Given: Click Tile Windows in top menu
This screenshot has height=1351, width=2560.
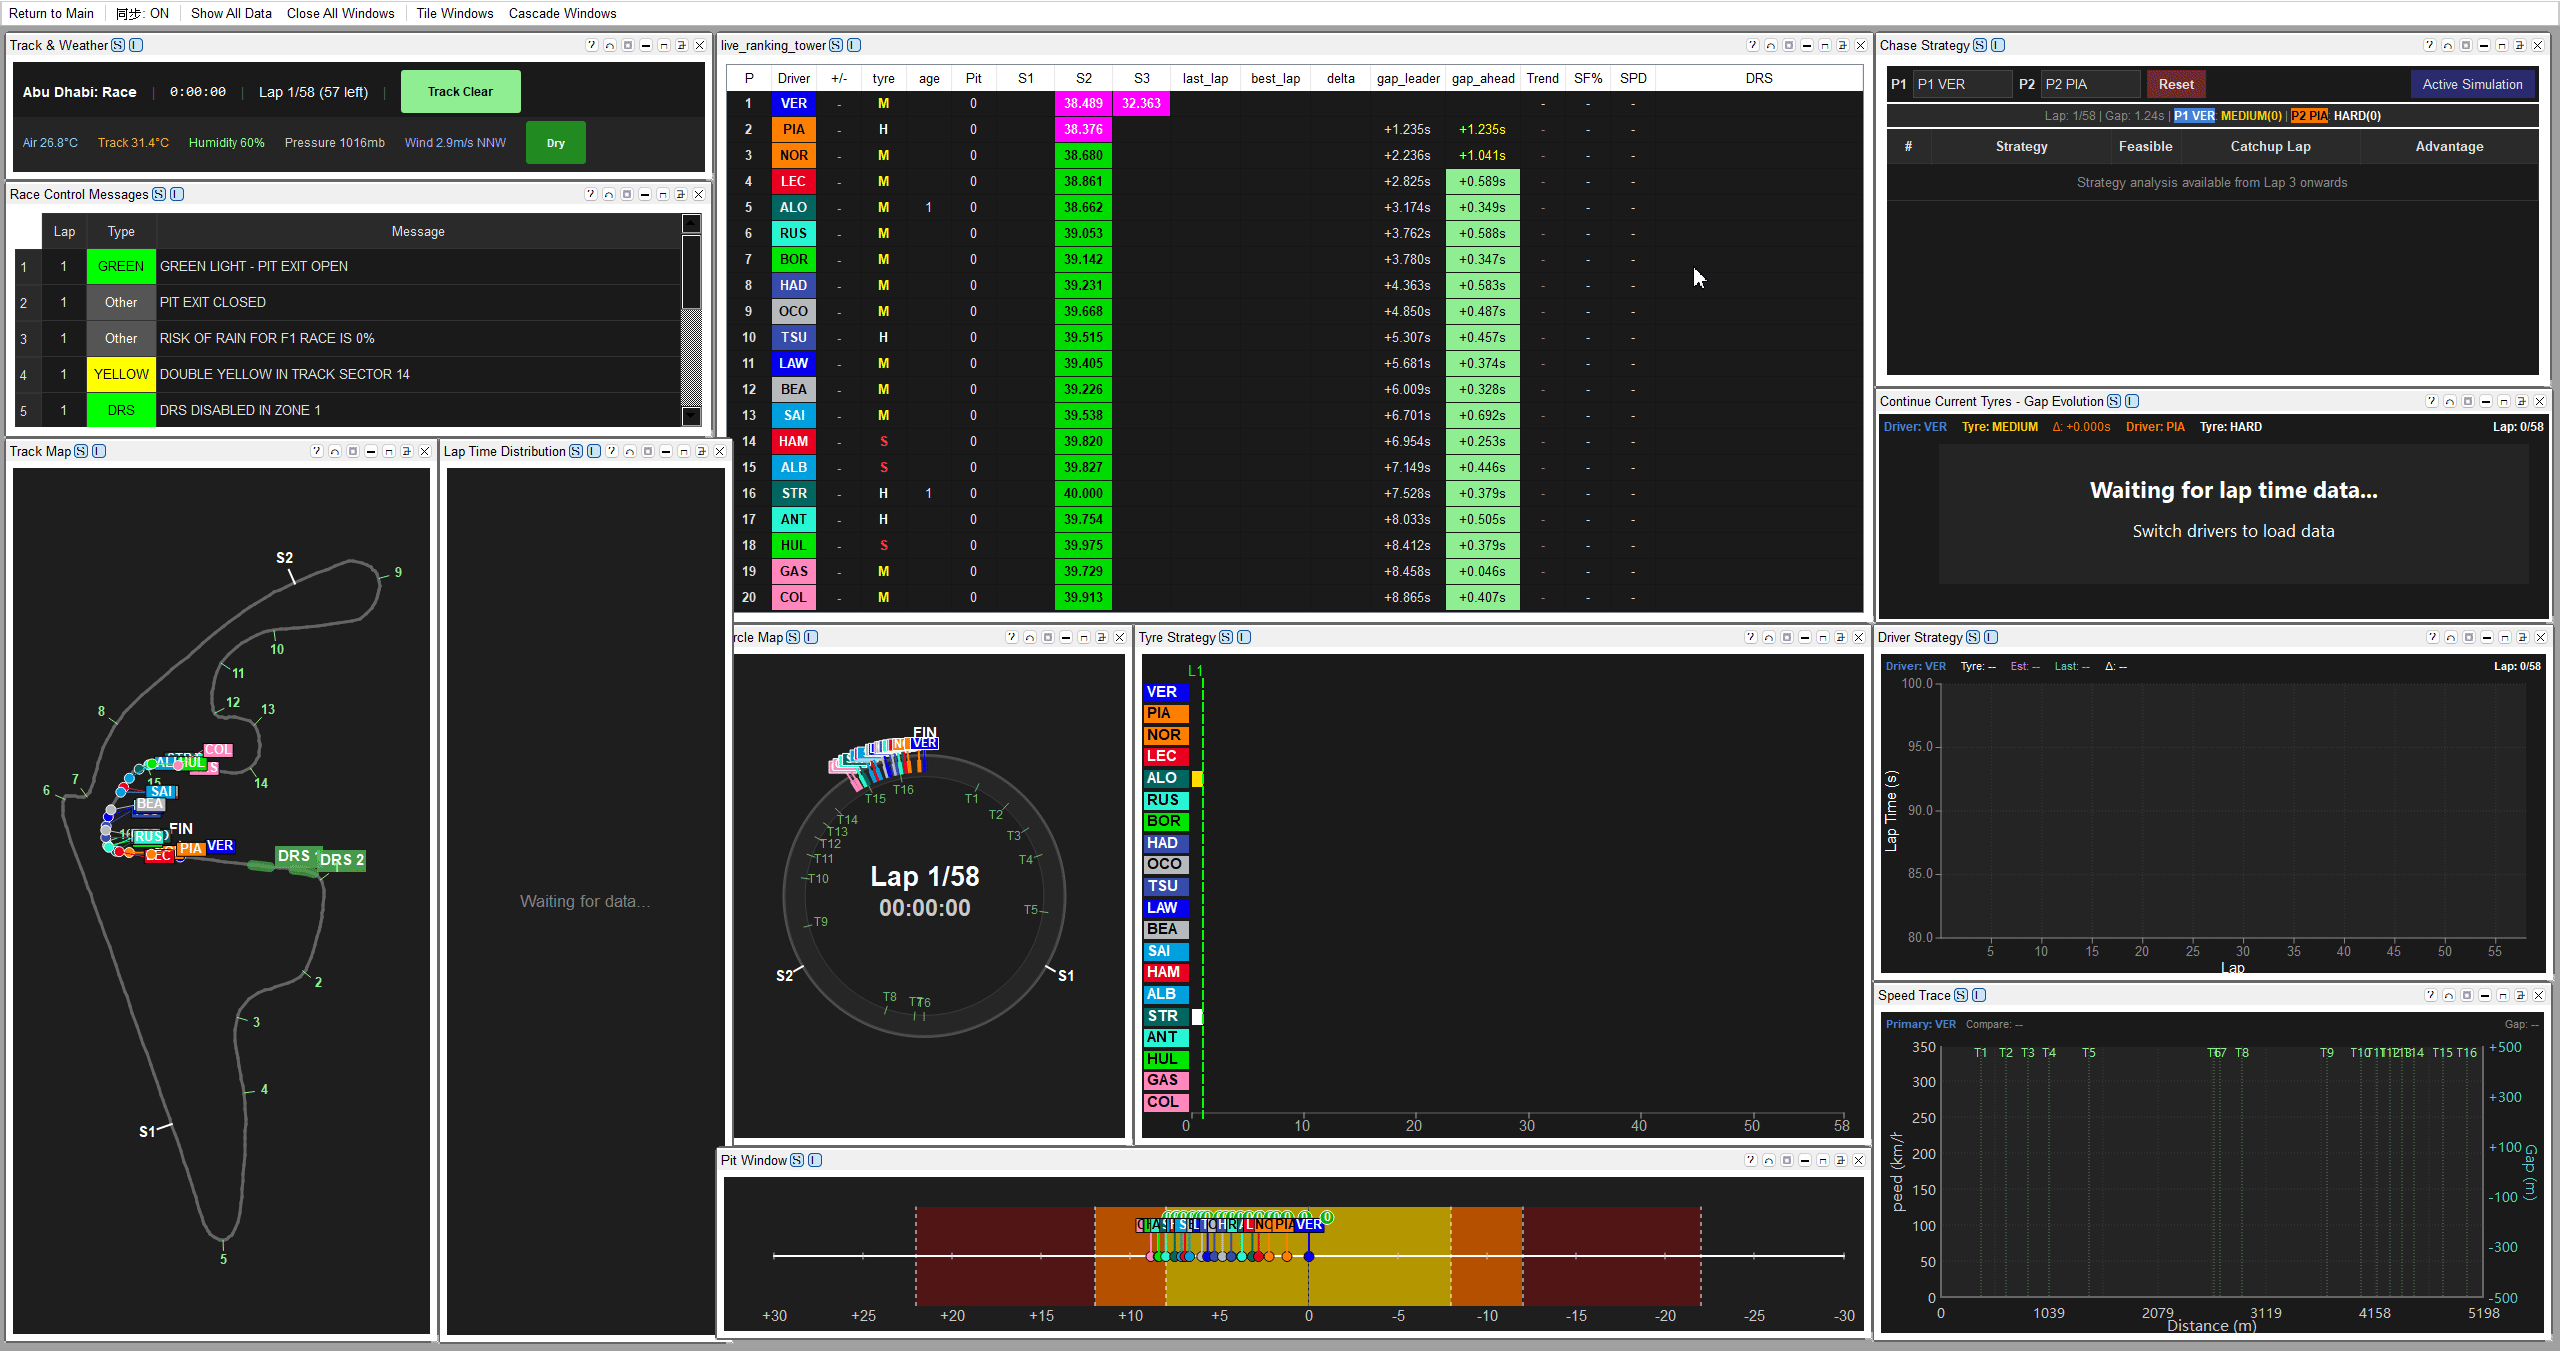Looking at the screenshot, I should click(454, 13).
